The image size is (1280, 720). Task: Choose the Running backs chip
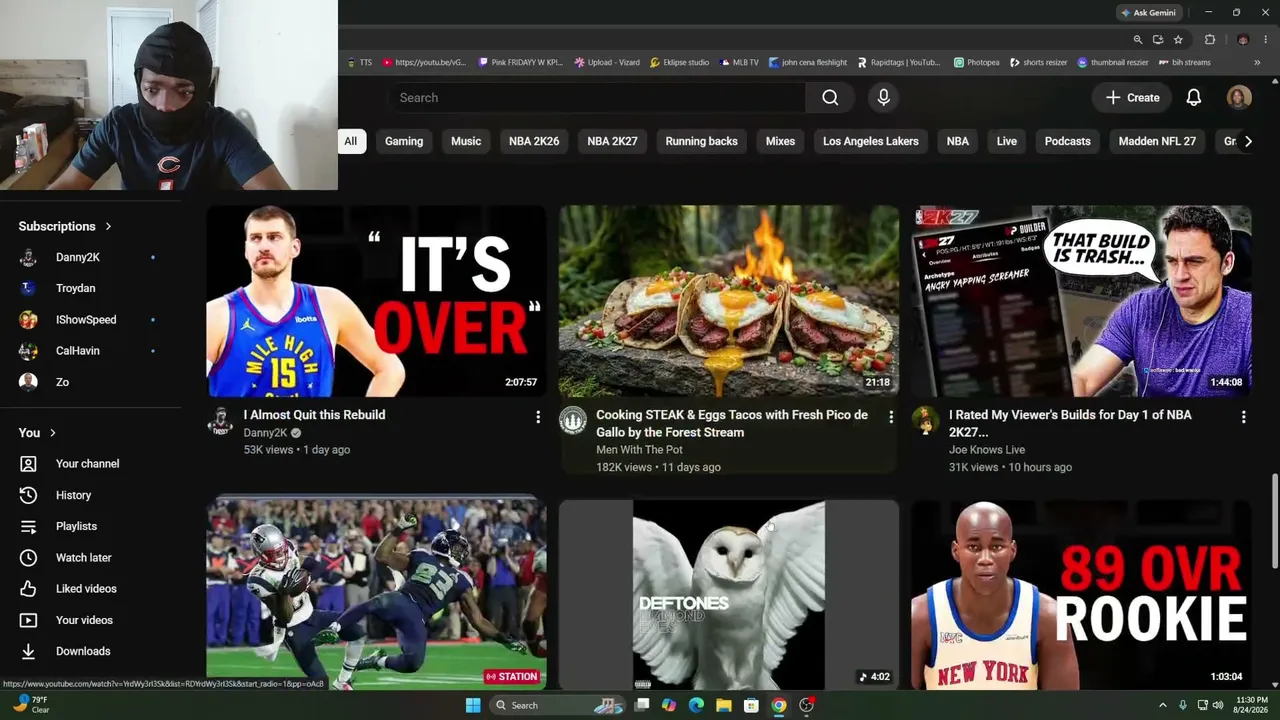pyautogui.click(x=702, y=141)
